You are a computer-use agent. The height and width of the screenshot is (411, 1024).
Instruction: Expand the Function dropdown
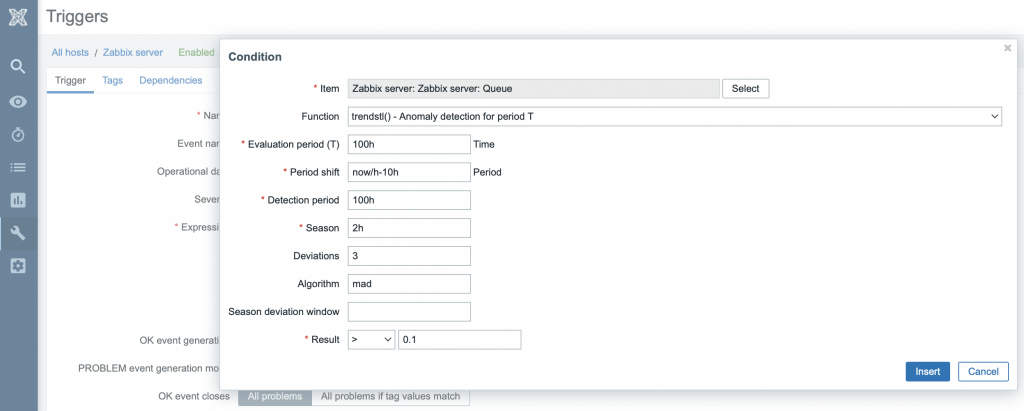[x=675, y=116]
